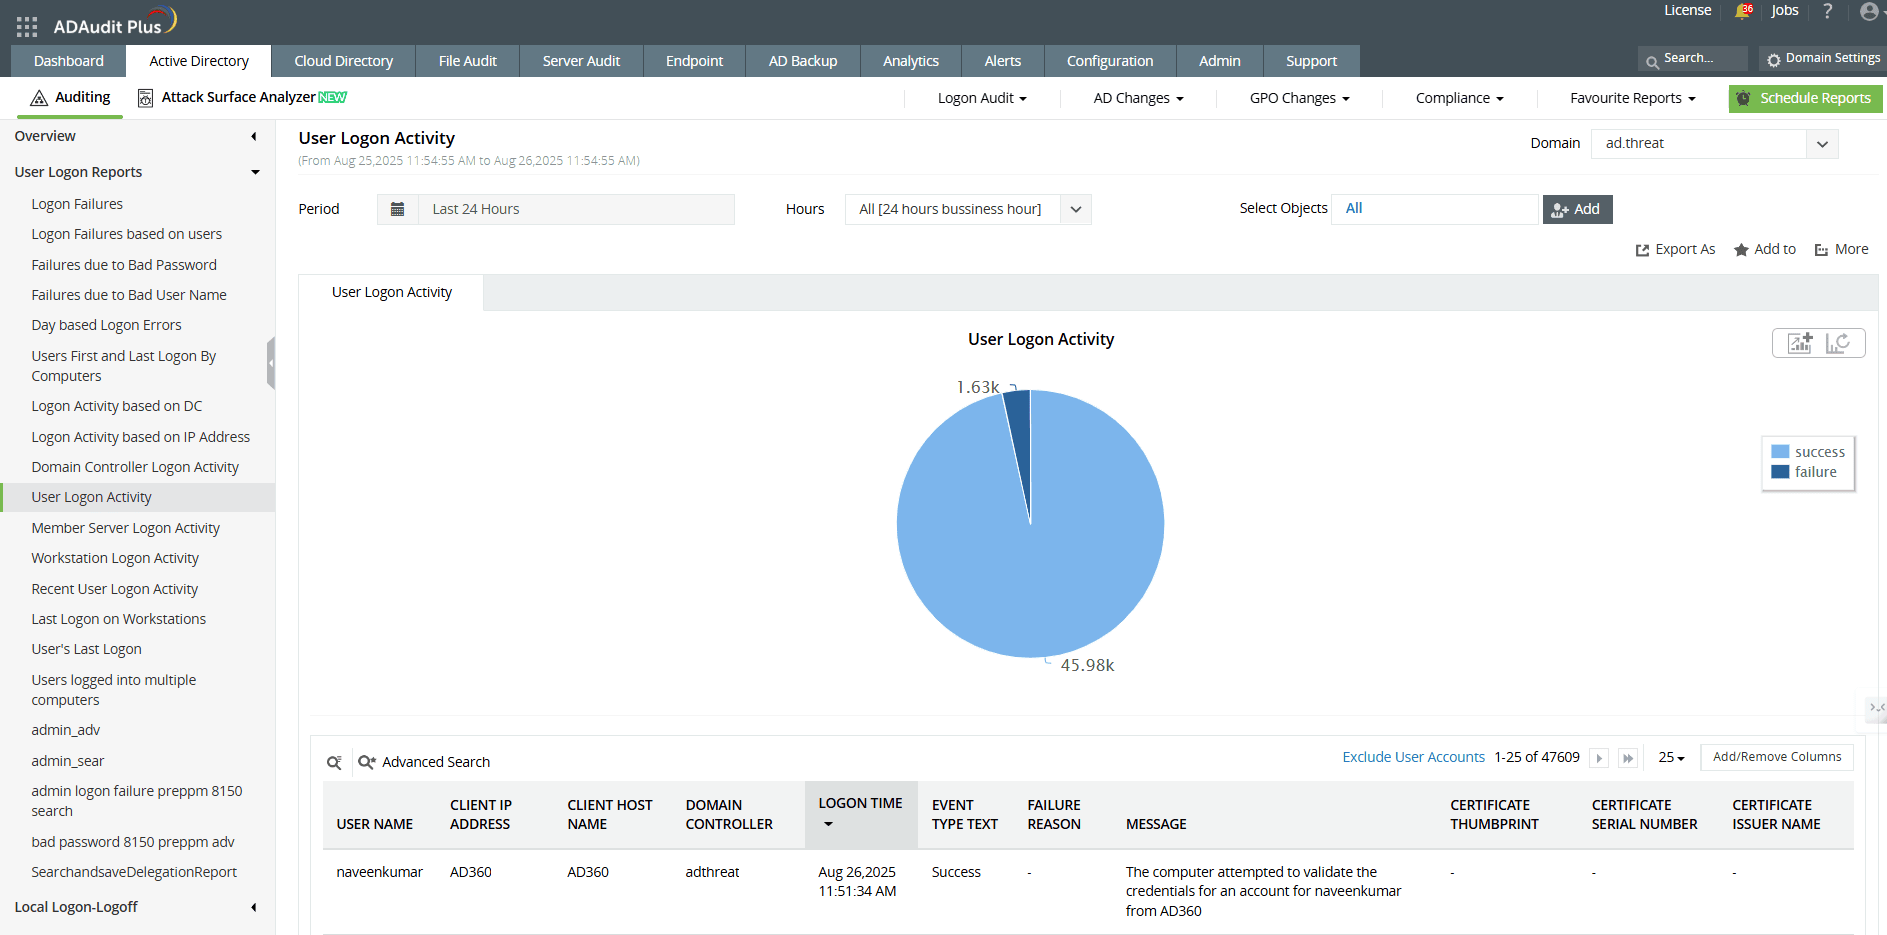1887x935 pixels.
Task: Open the apps grid icon beside ADAudit Plus logo
Action: 26,26
